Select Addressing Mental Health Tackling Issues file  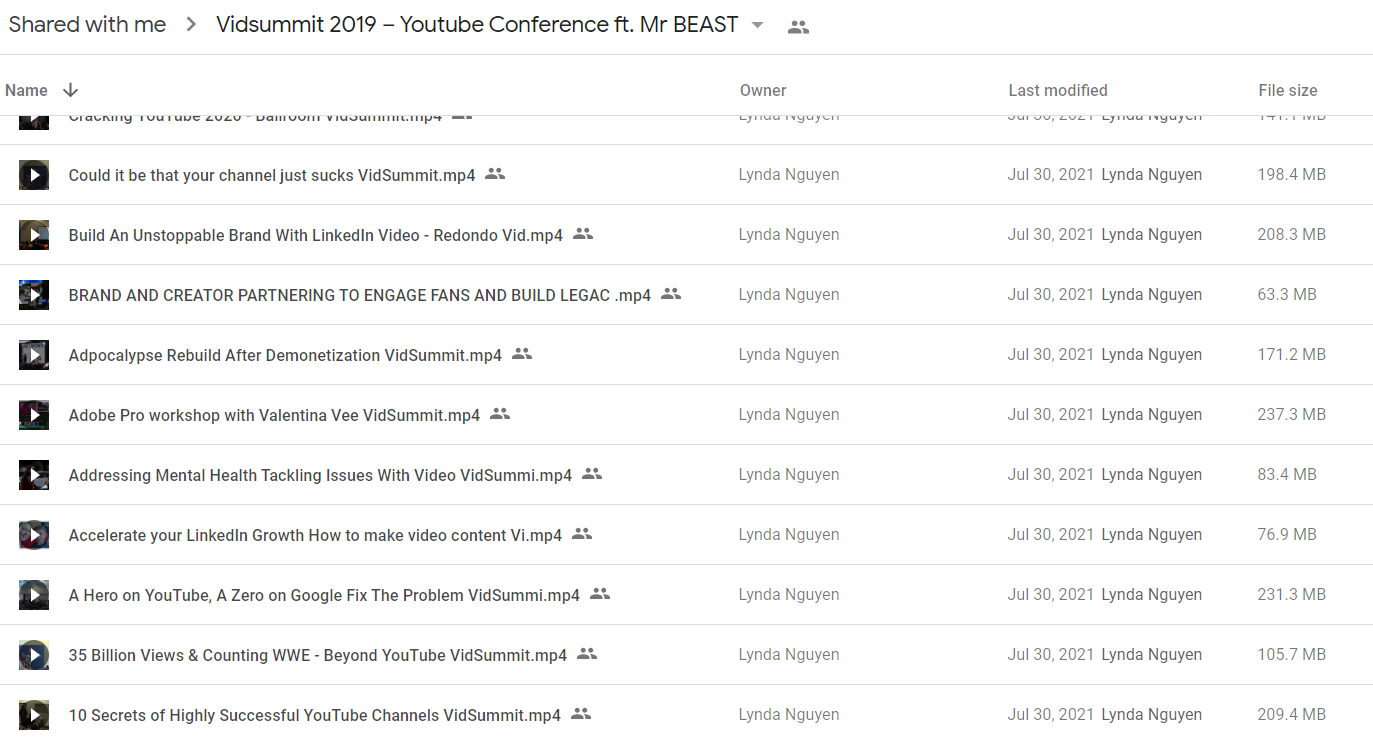click(320, 475)
